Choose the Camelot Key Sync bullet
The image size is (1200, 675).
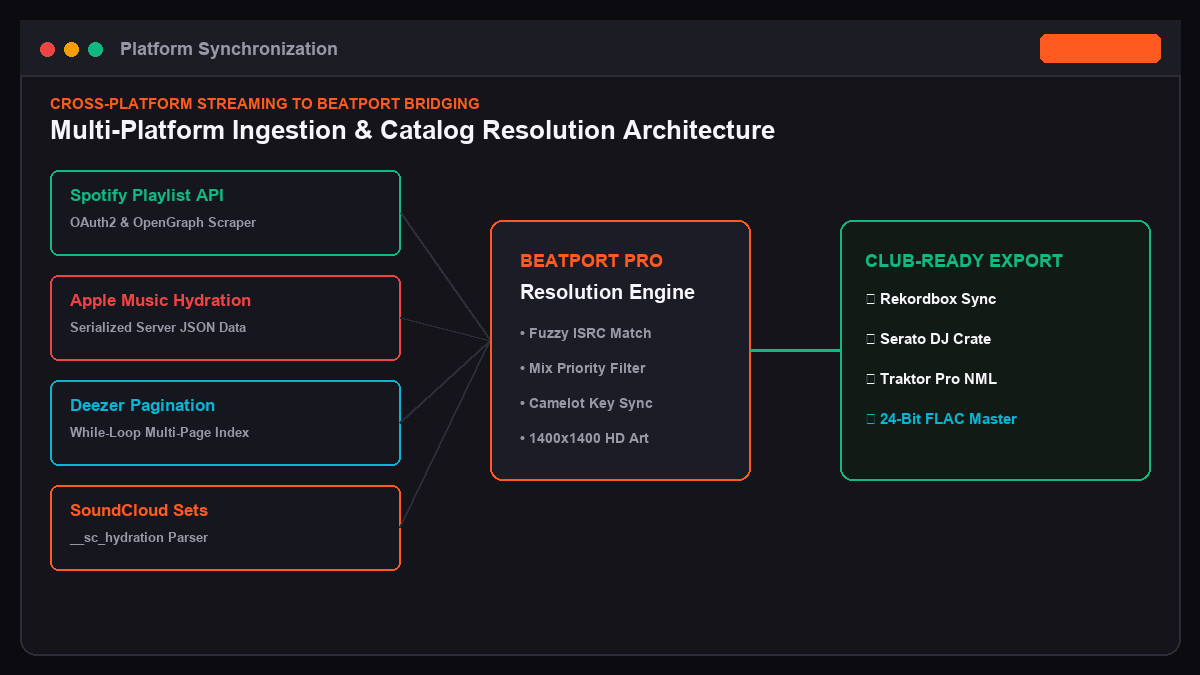tap(586, 403)
